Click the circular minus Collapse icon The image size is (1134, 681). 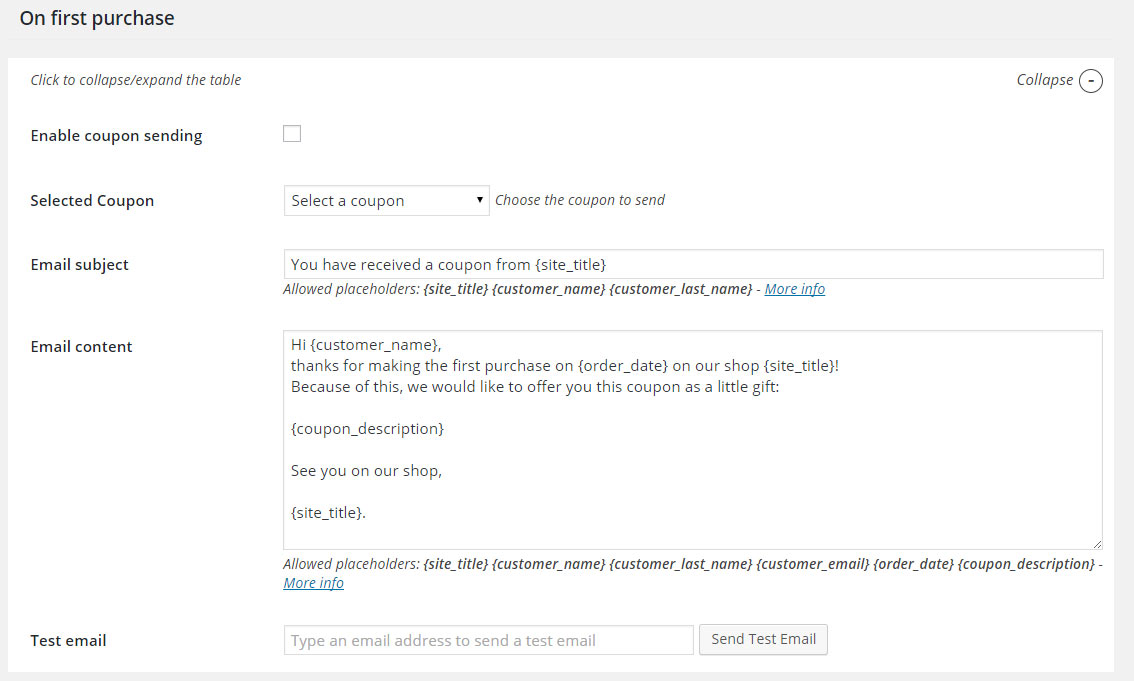point(1091,81)
